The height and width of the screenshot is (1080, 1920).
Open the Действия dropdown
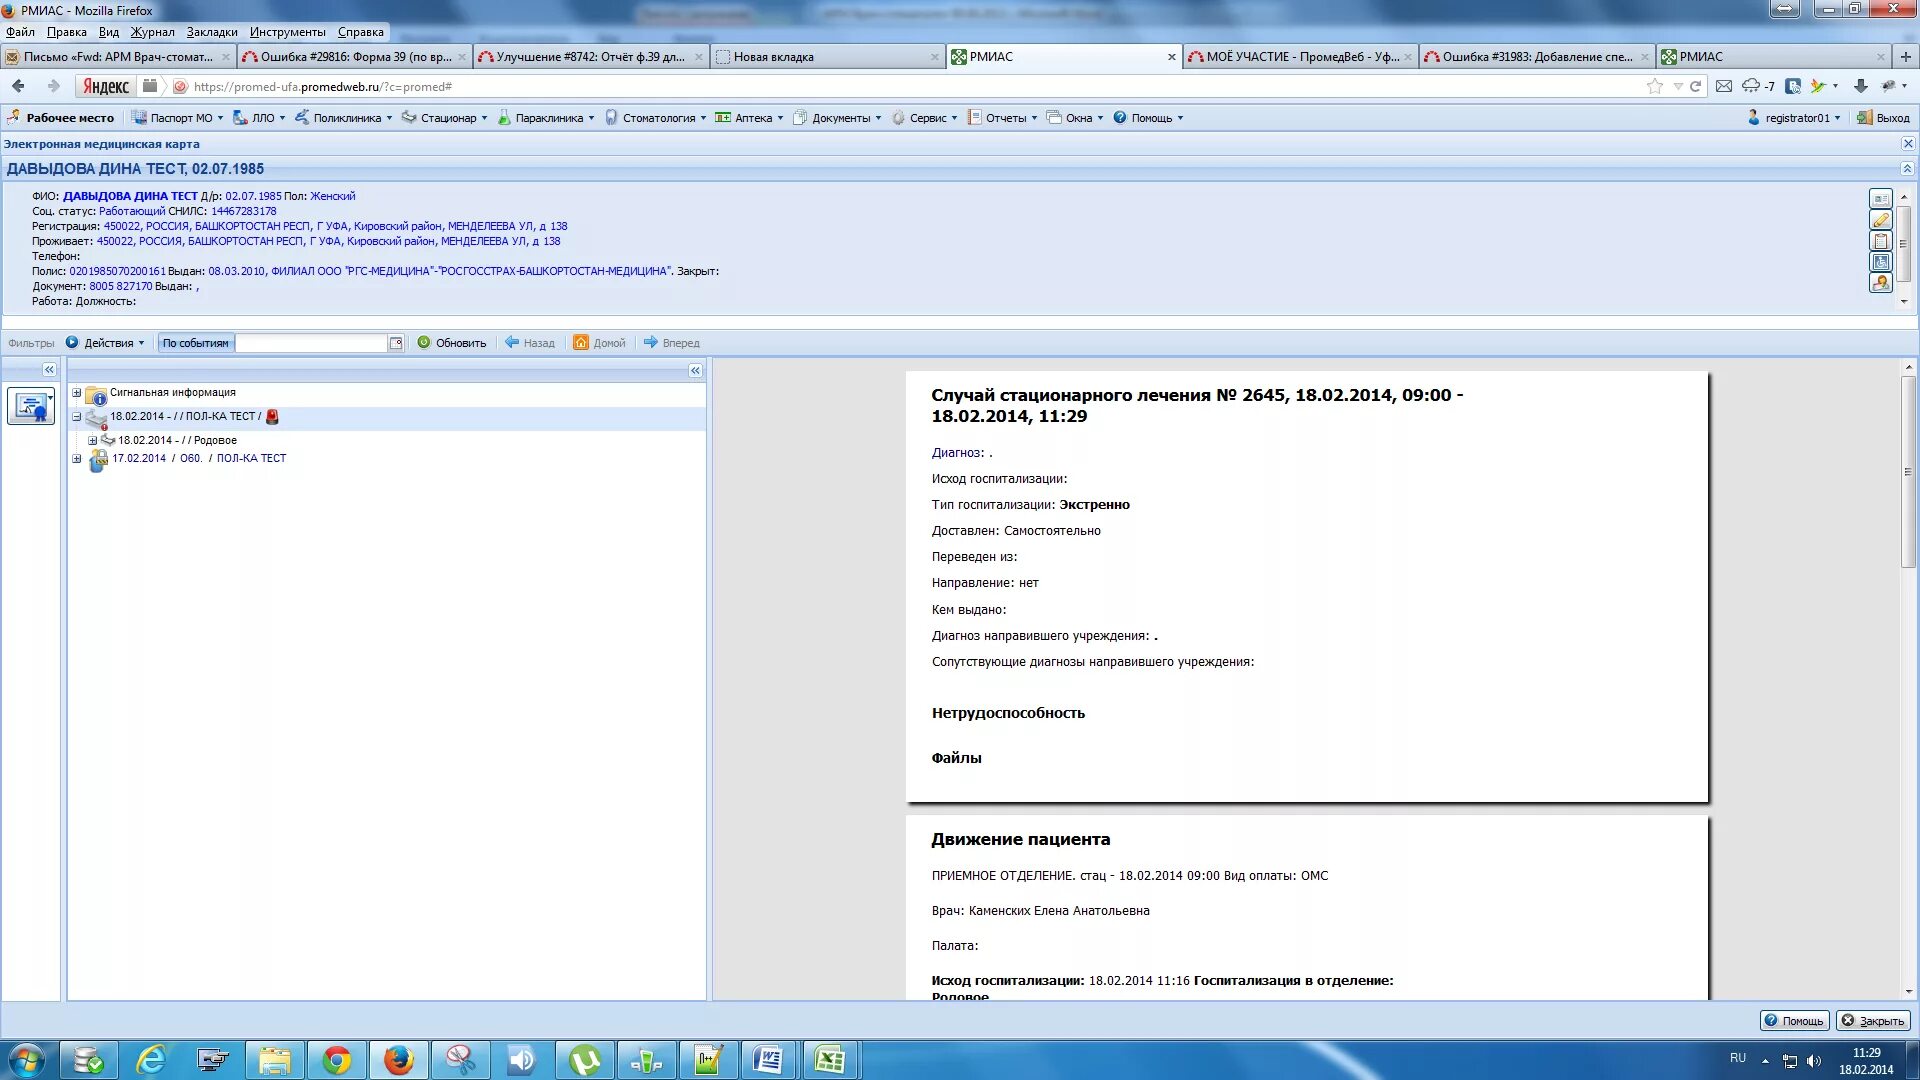[x=107, y=343]
